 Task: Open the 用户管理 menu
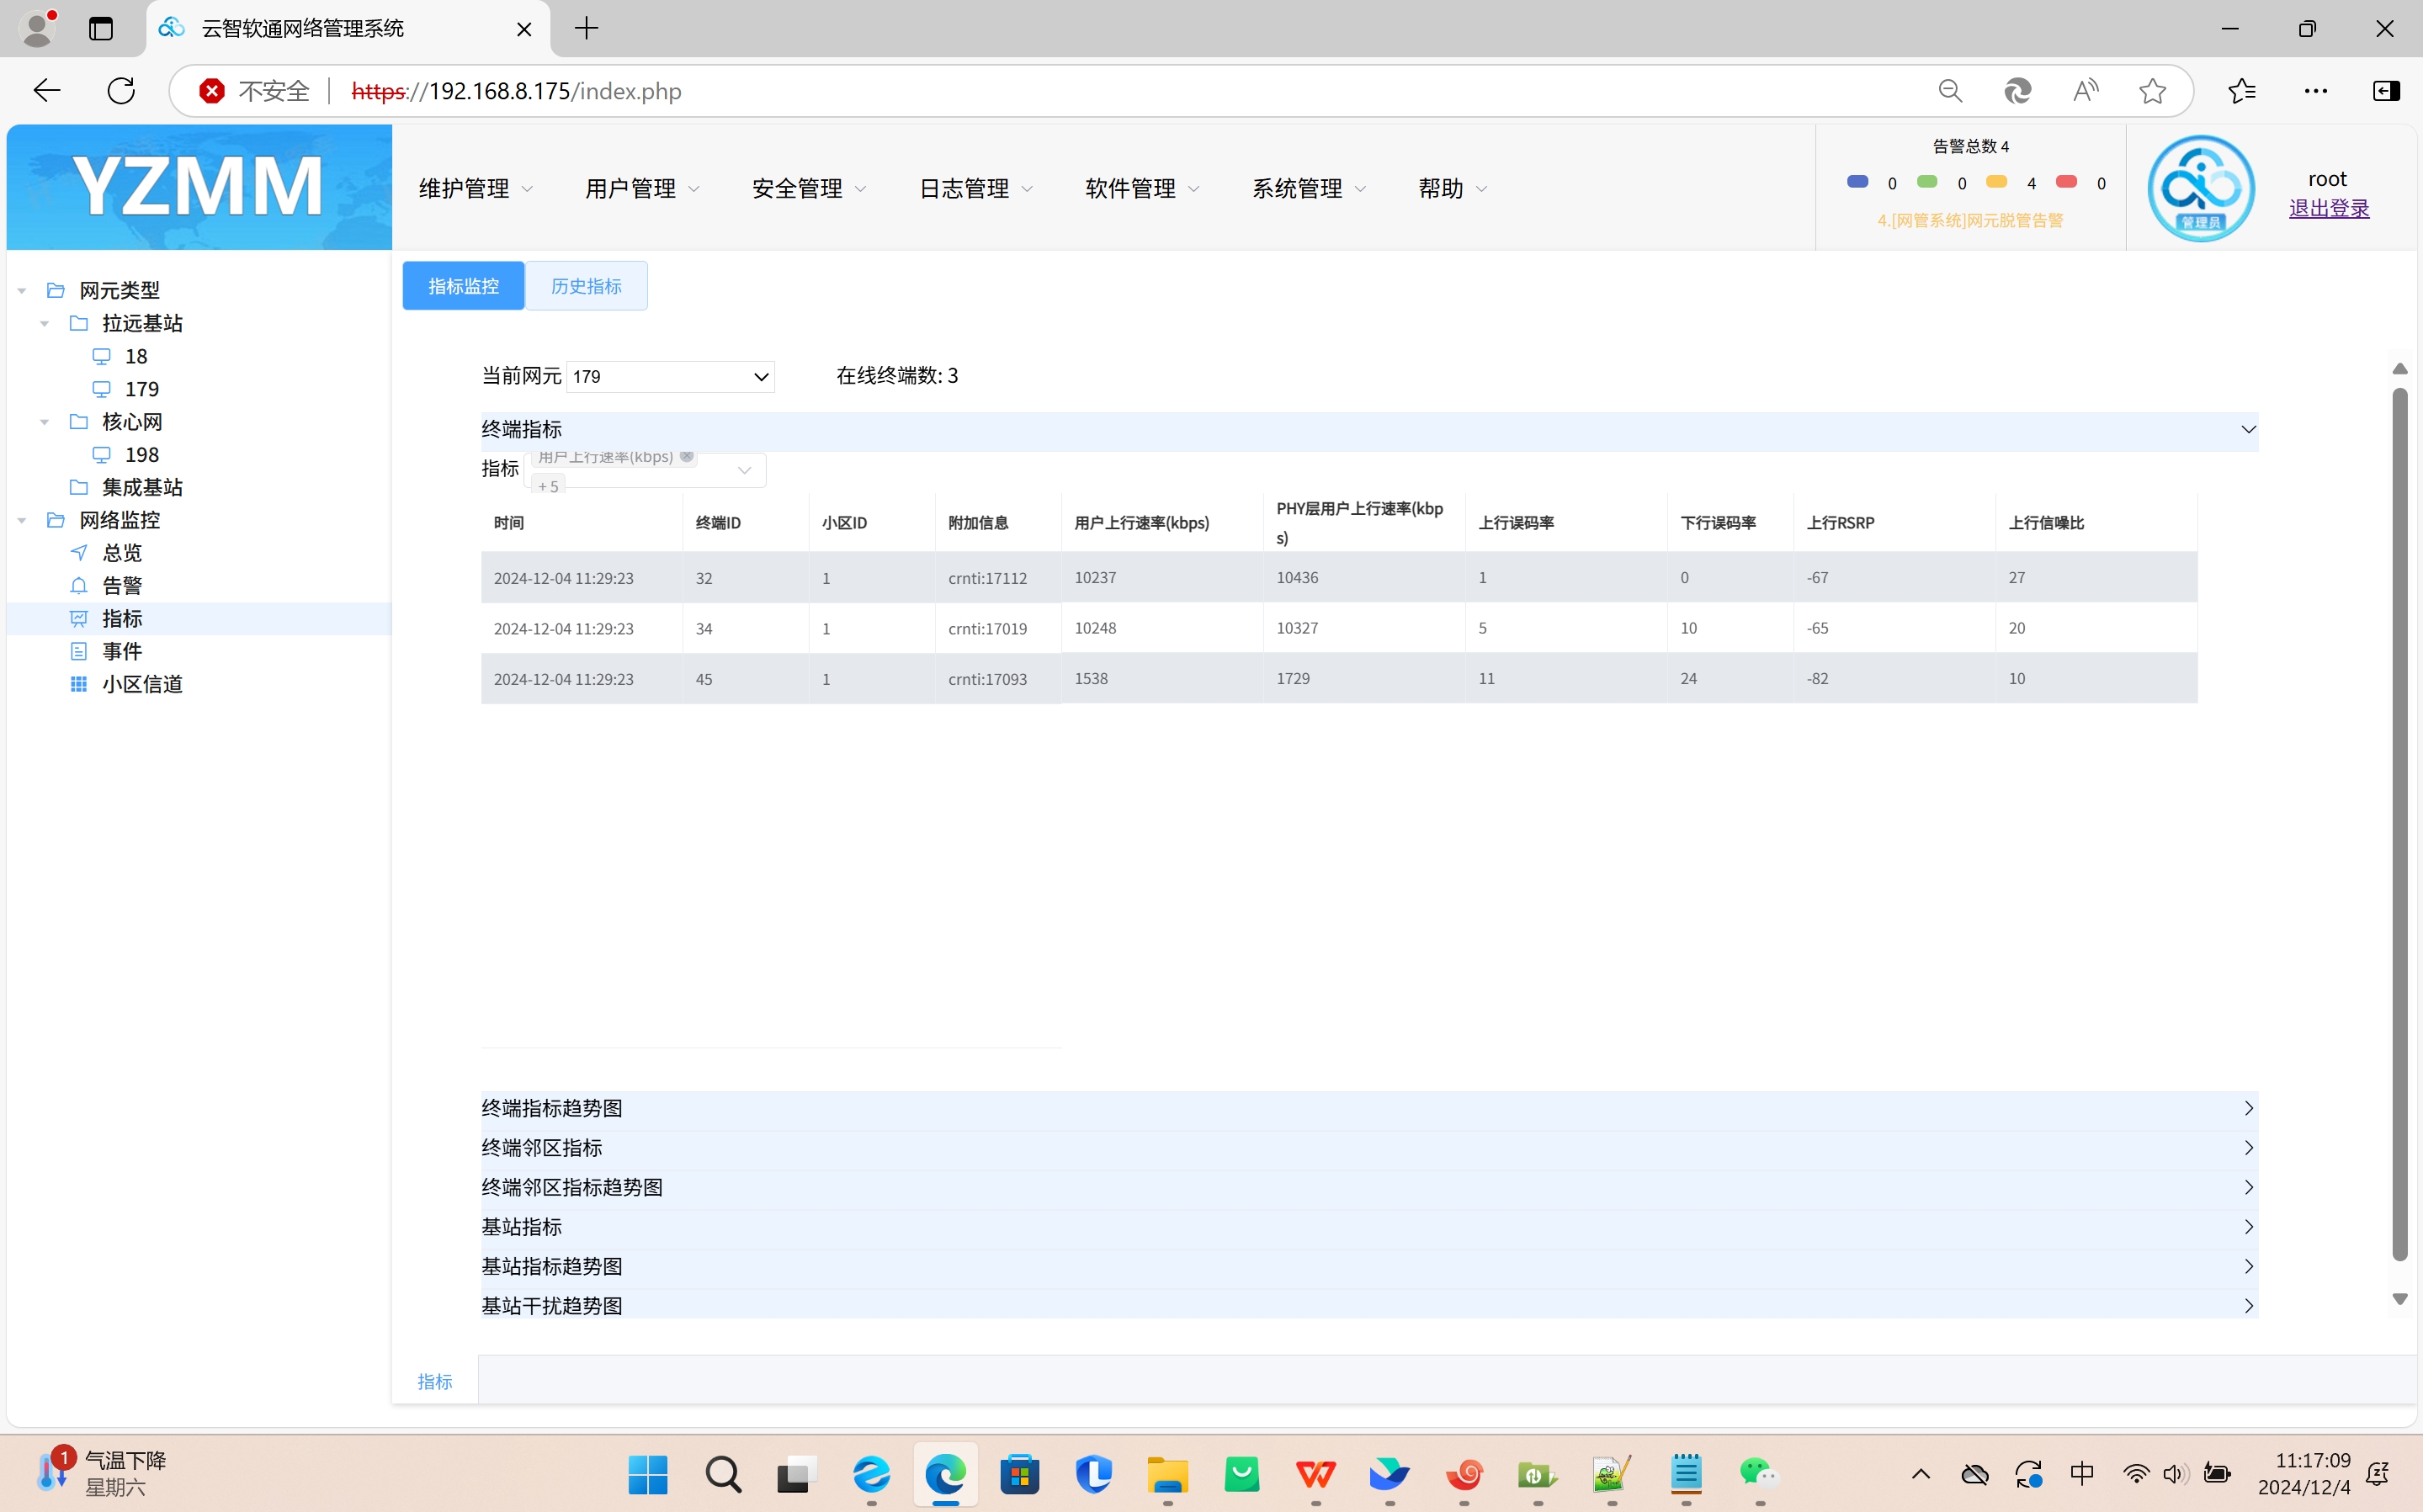tap(642, 188)
